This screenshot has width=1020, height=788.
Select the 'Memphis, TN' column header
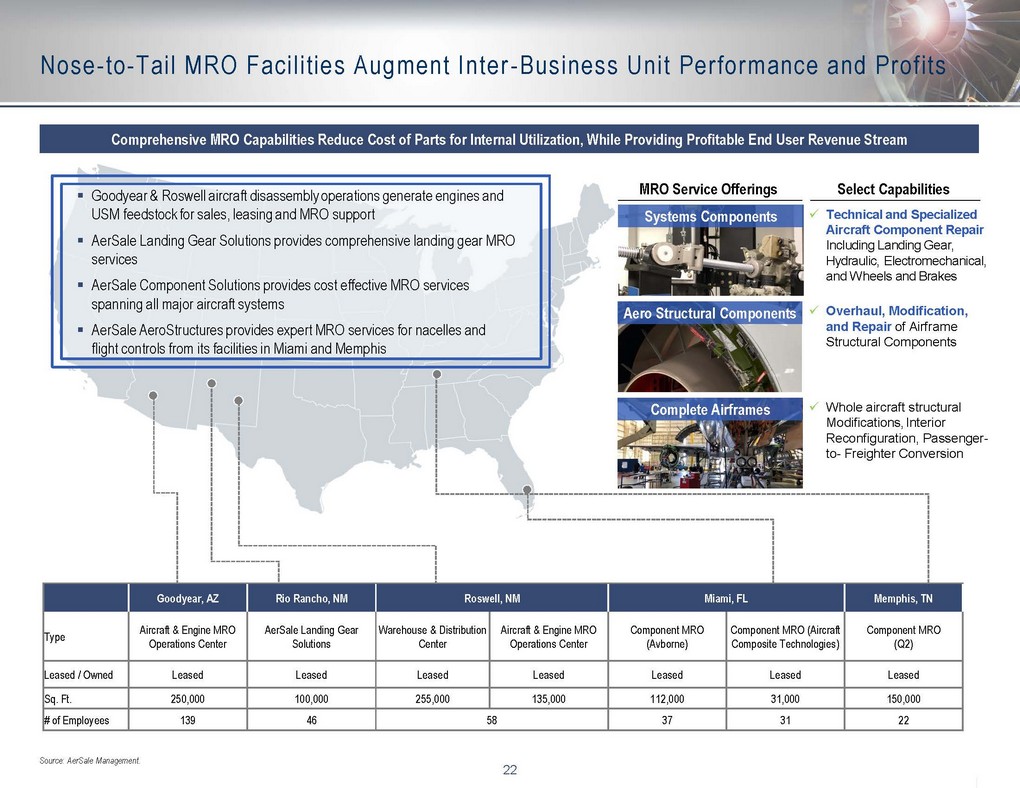coord(903,598)
